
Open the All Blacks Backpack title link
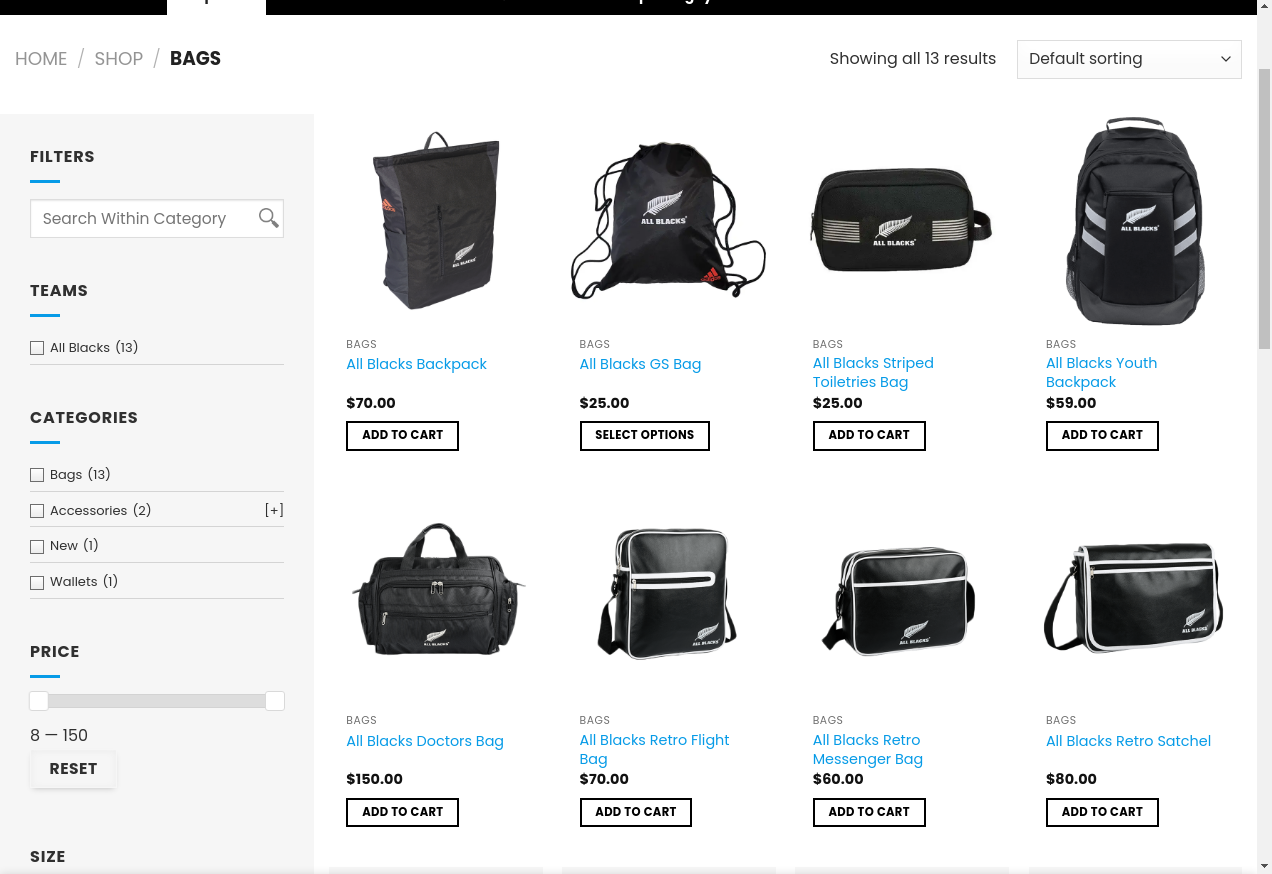pos(416,364)
